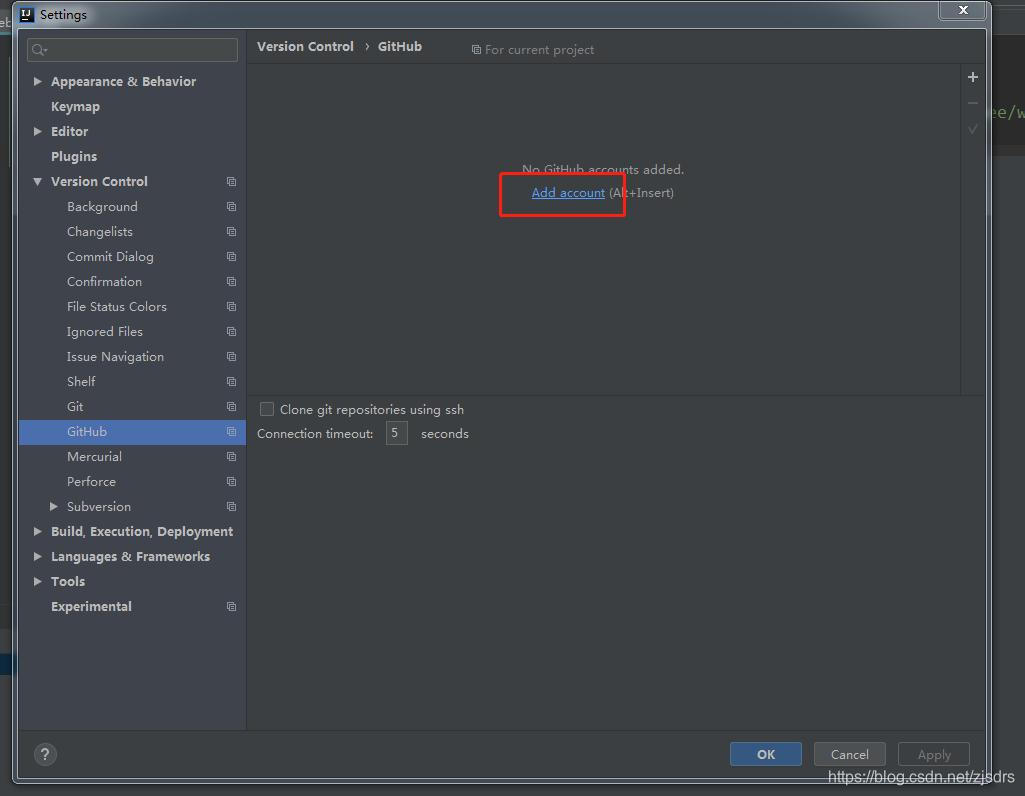Click the project icon beside GitHub row
1025x796 pixels.
coord(231,431)
